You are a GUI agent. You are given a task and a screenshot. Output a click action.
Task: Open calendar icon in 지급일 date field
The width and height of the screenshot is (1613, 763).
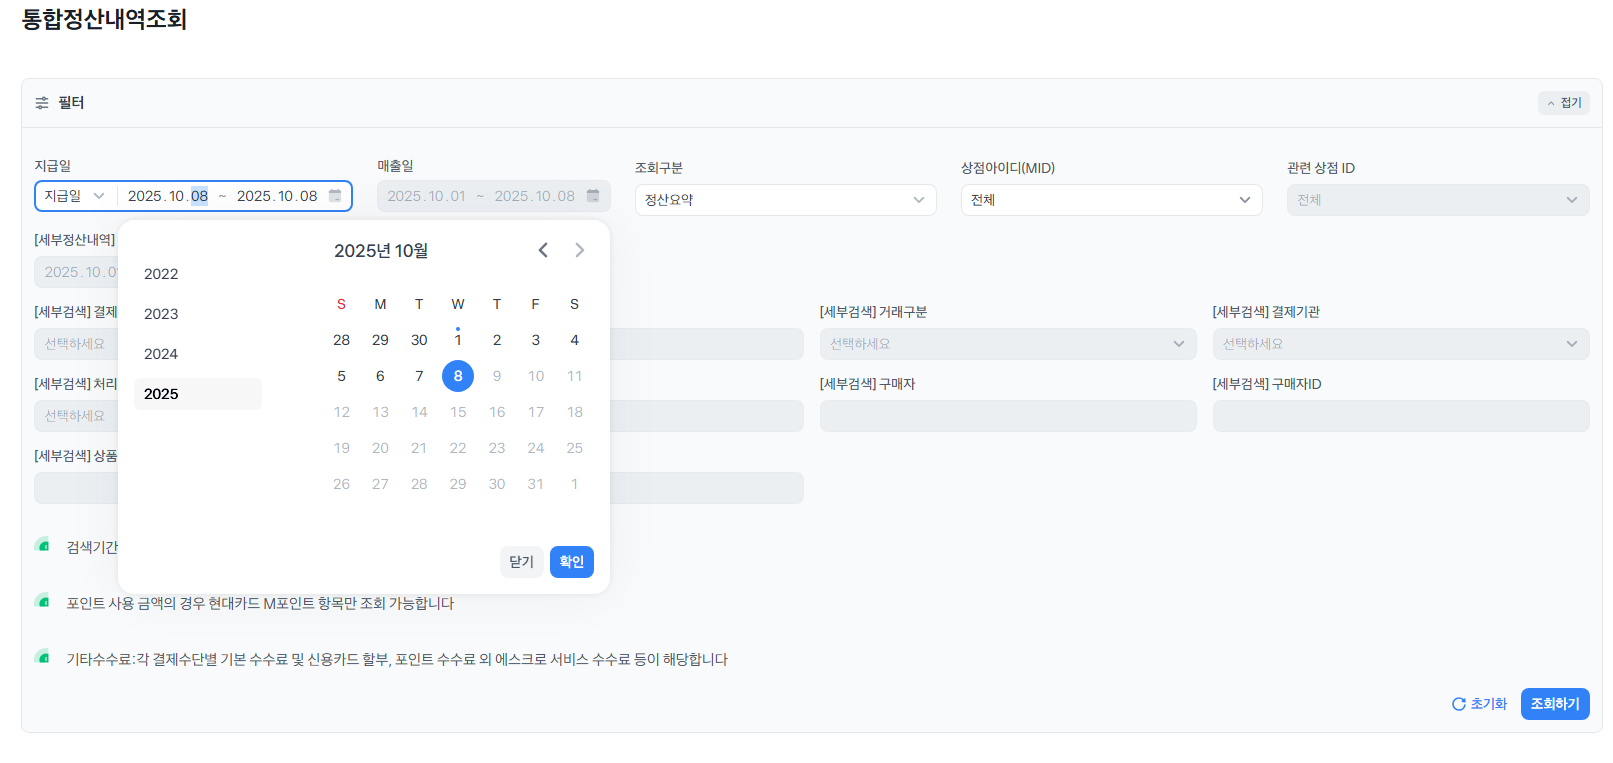click(x=335, y=196)
